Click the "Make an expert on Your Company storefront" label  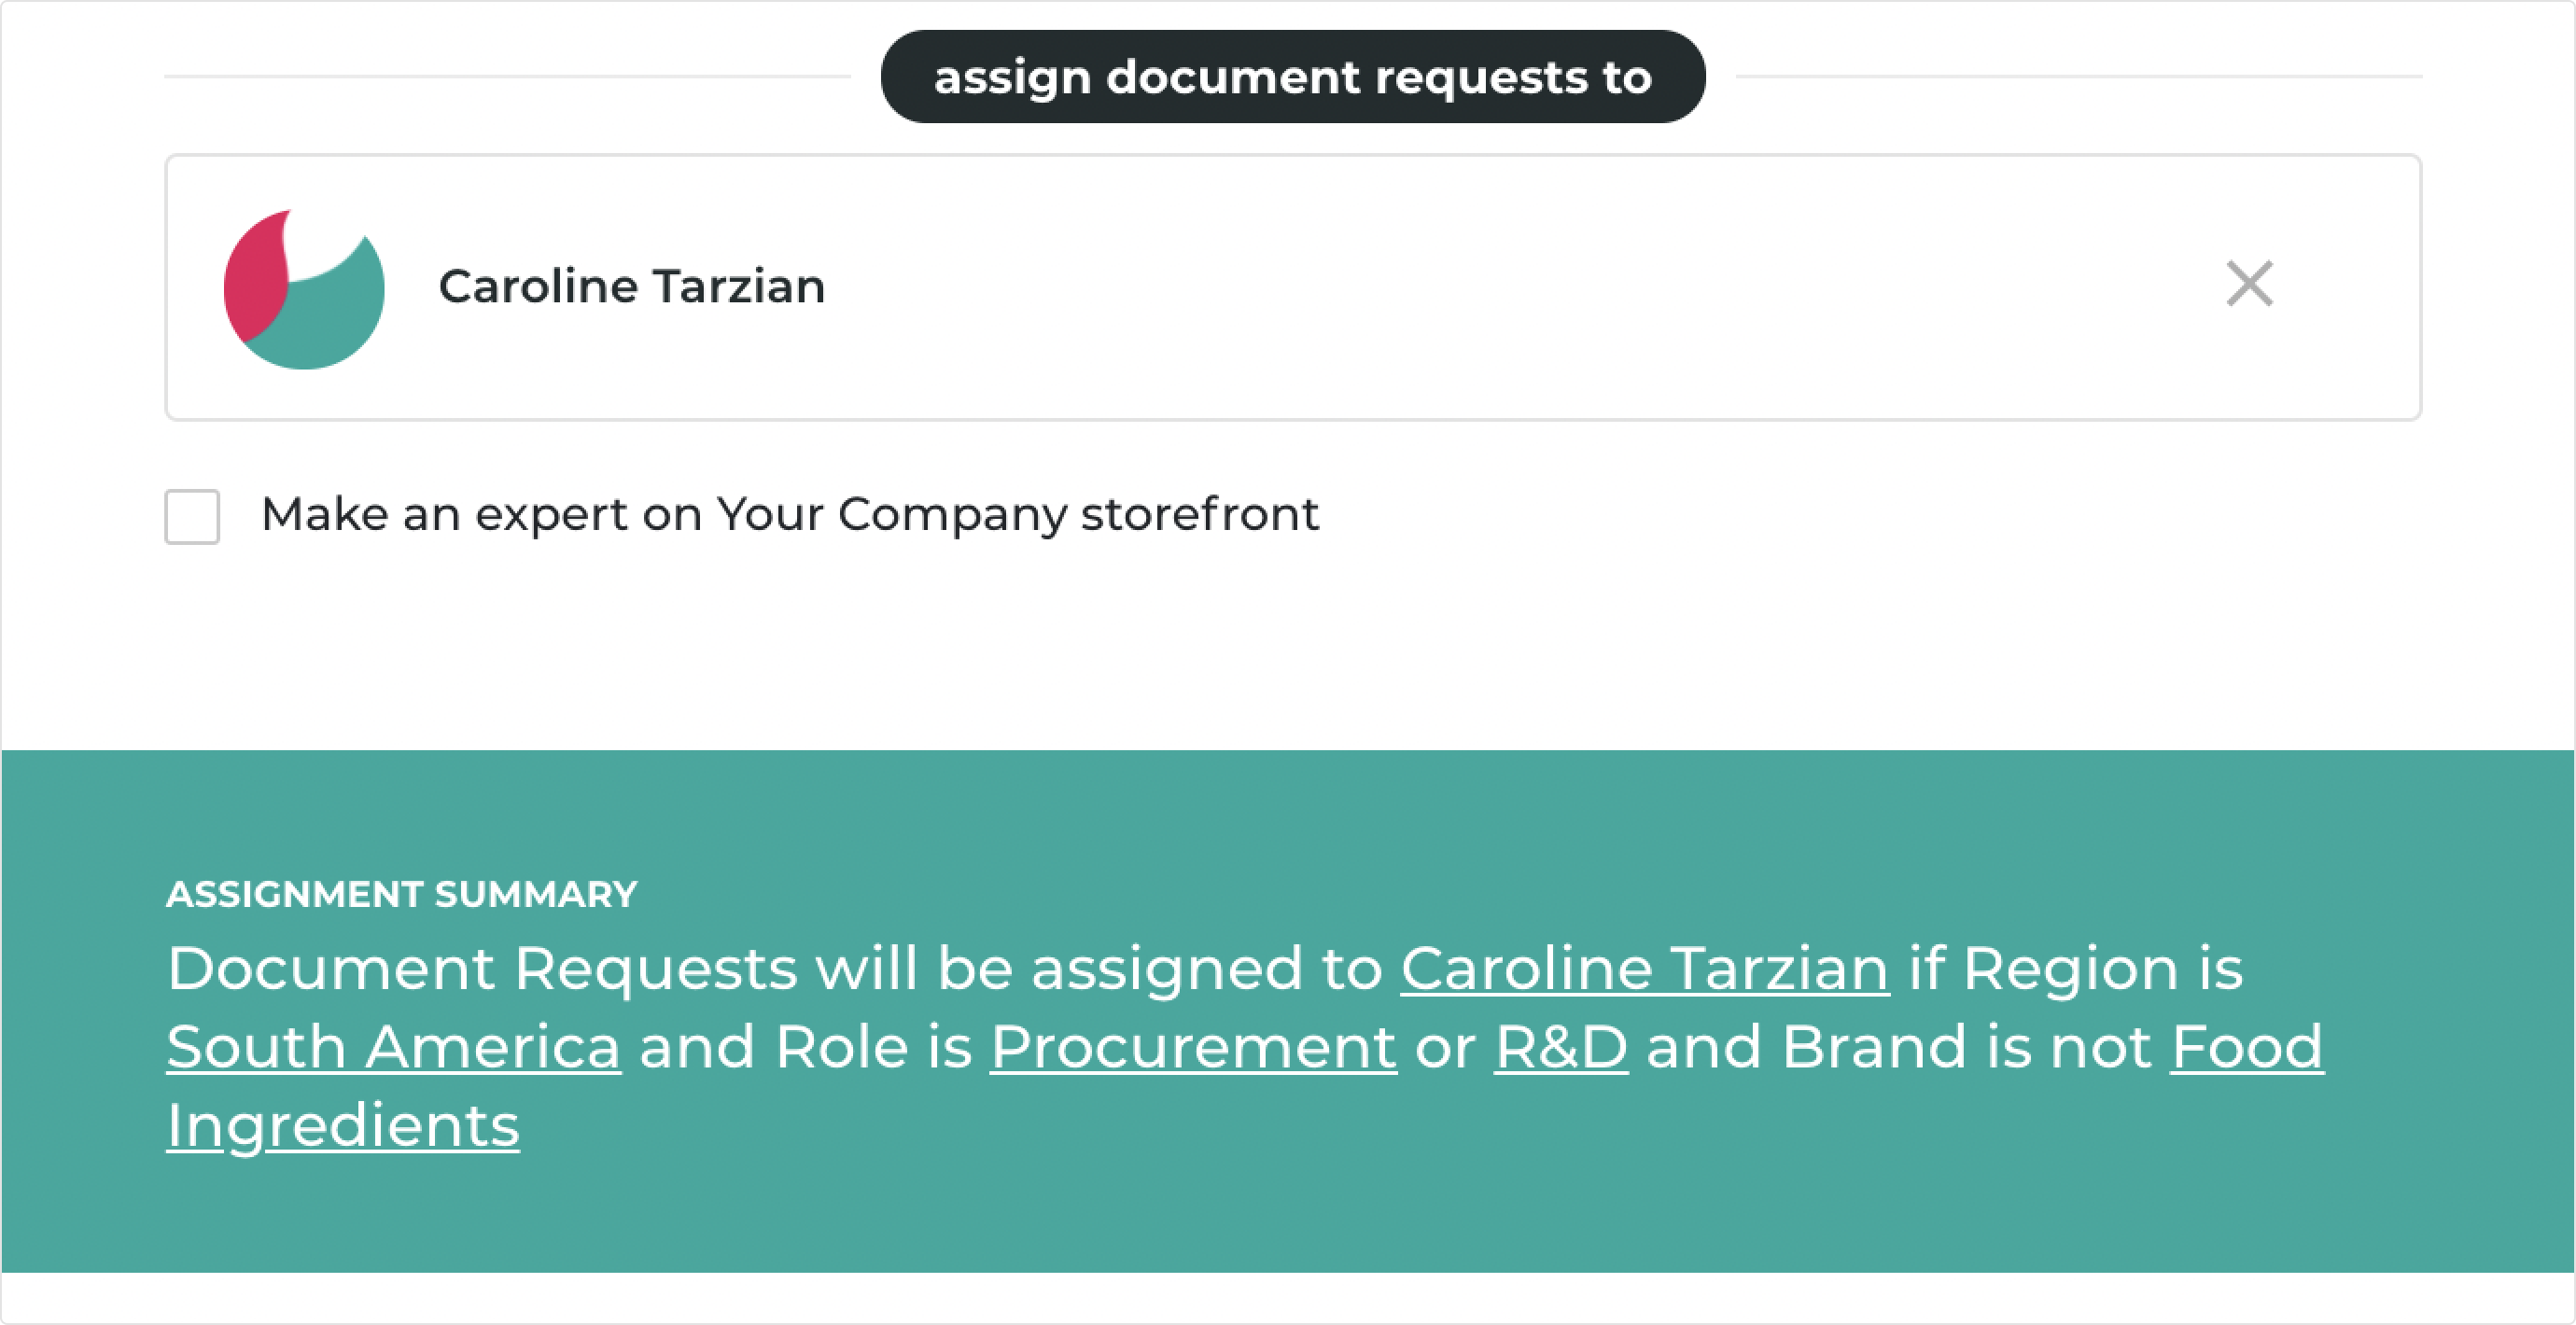click(790, 515)
